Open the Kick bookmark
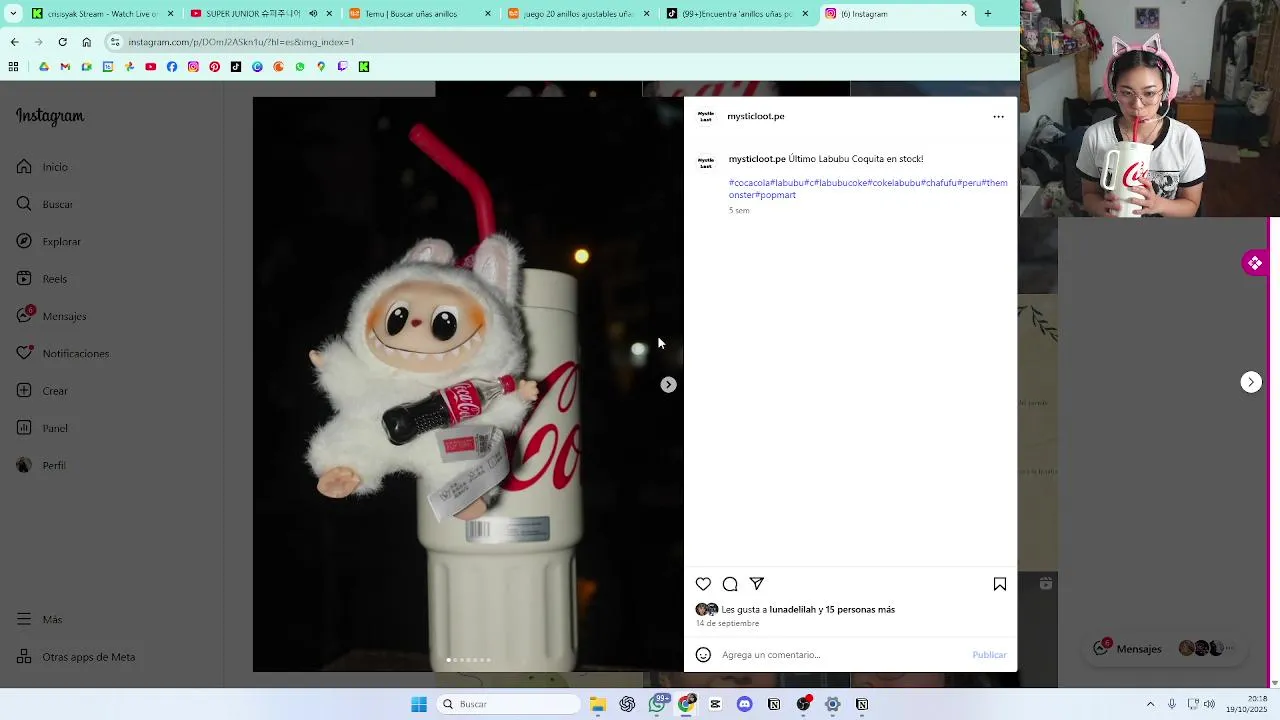 (364, 67)
